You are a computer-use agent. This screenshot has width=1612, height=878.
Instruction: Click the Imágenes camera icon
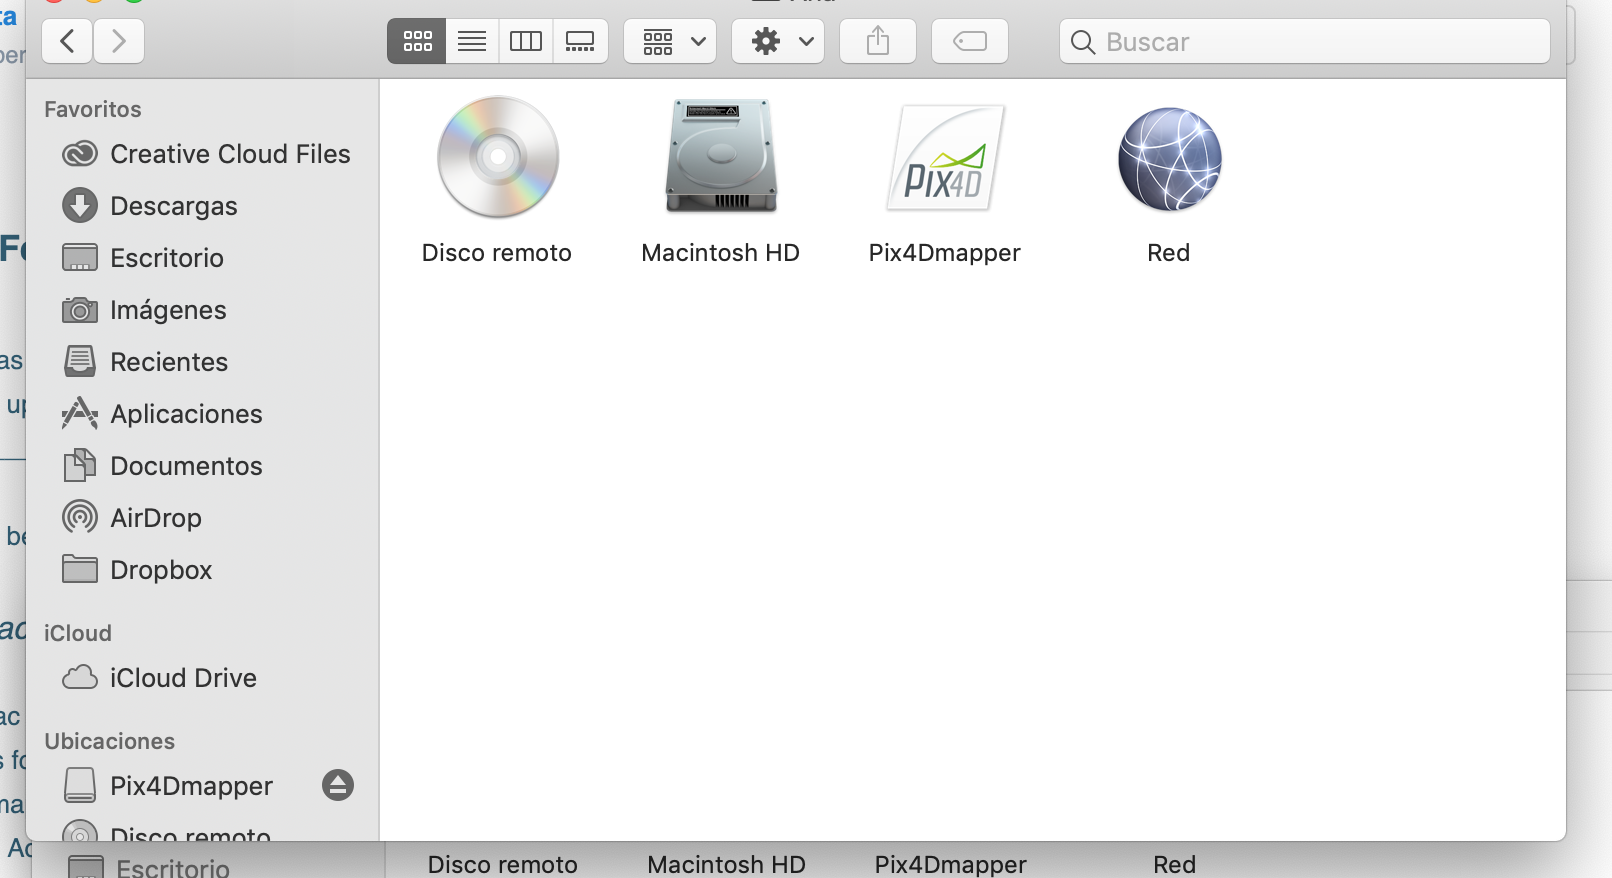pyautogui.click(x=80, y=310)
